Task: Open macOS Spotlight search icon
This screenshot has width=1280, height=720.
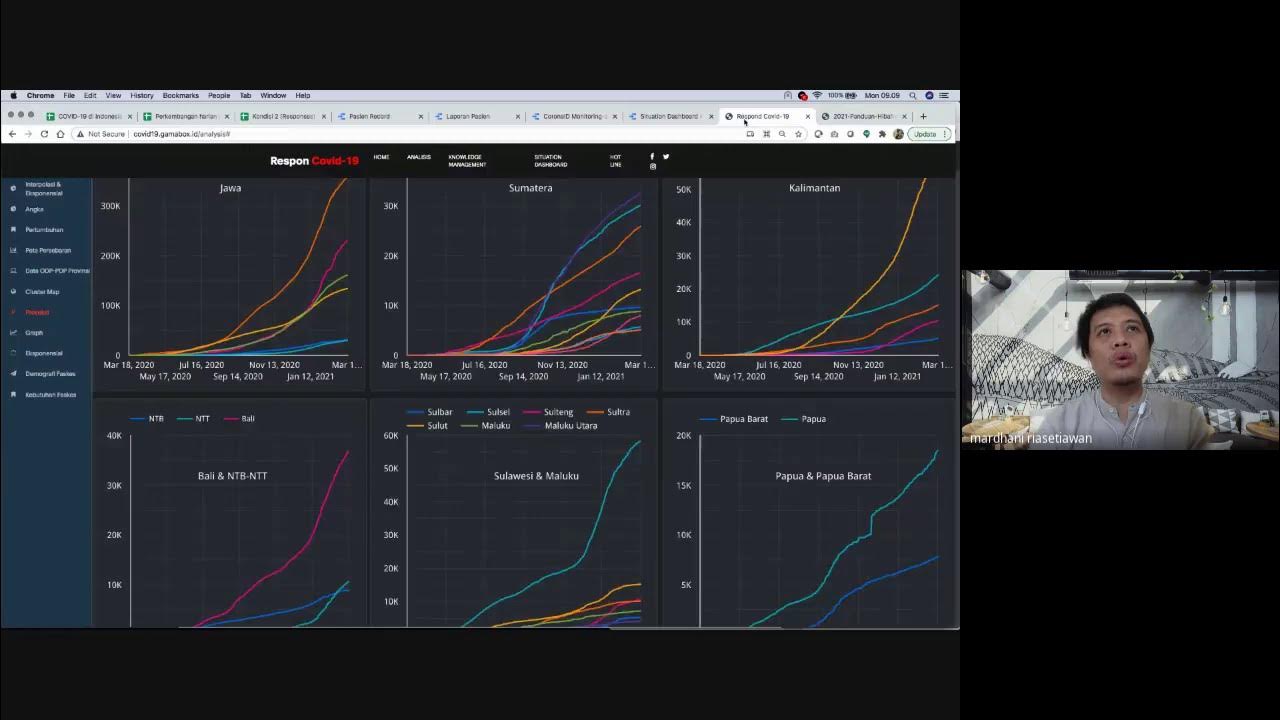Action: pyautogui.click(x=913, y=95)
